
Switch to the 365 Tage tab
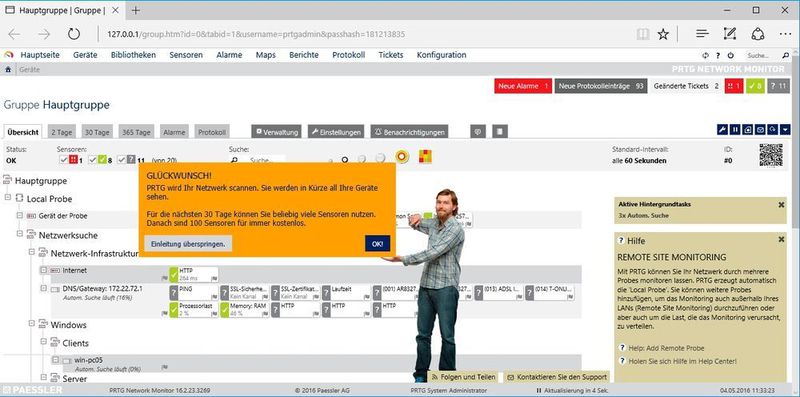click(136, 132)
